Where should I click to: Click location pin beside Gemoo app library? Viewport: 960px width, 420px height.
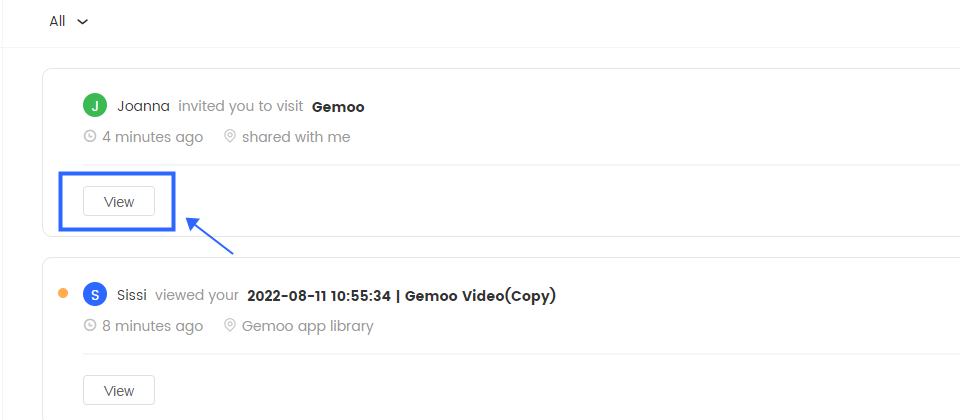click(230, 325)
